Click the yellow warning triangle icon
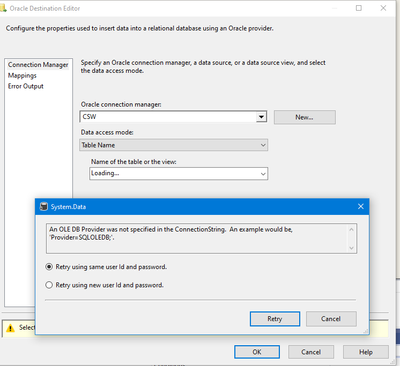Screen dimensions: 400x366 [x=10, y=328]
